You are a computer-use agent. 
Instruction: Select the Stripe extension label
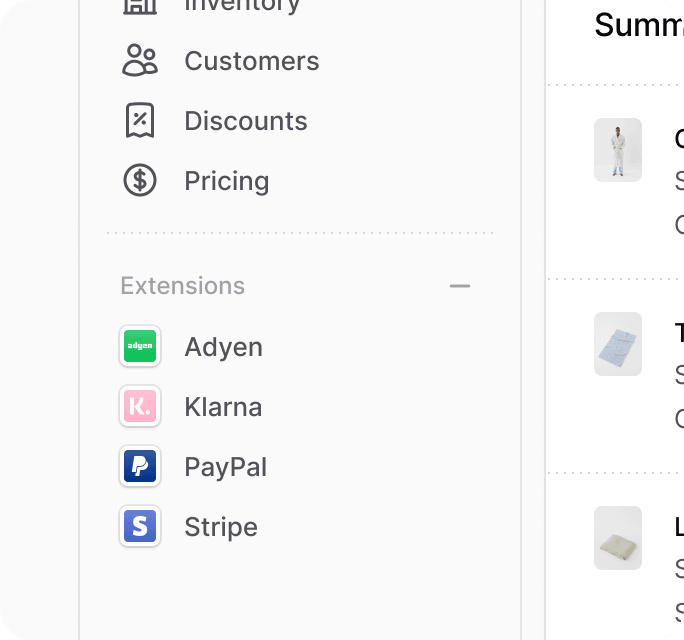click(x=221, y=527)
